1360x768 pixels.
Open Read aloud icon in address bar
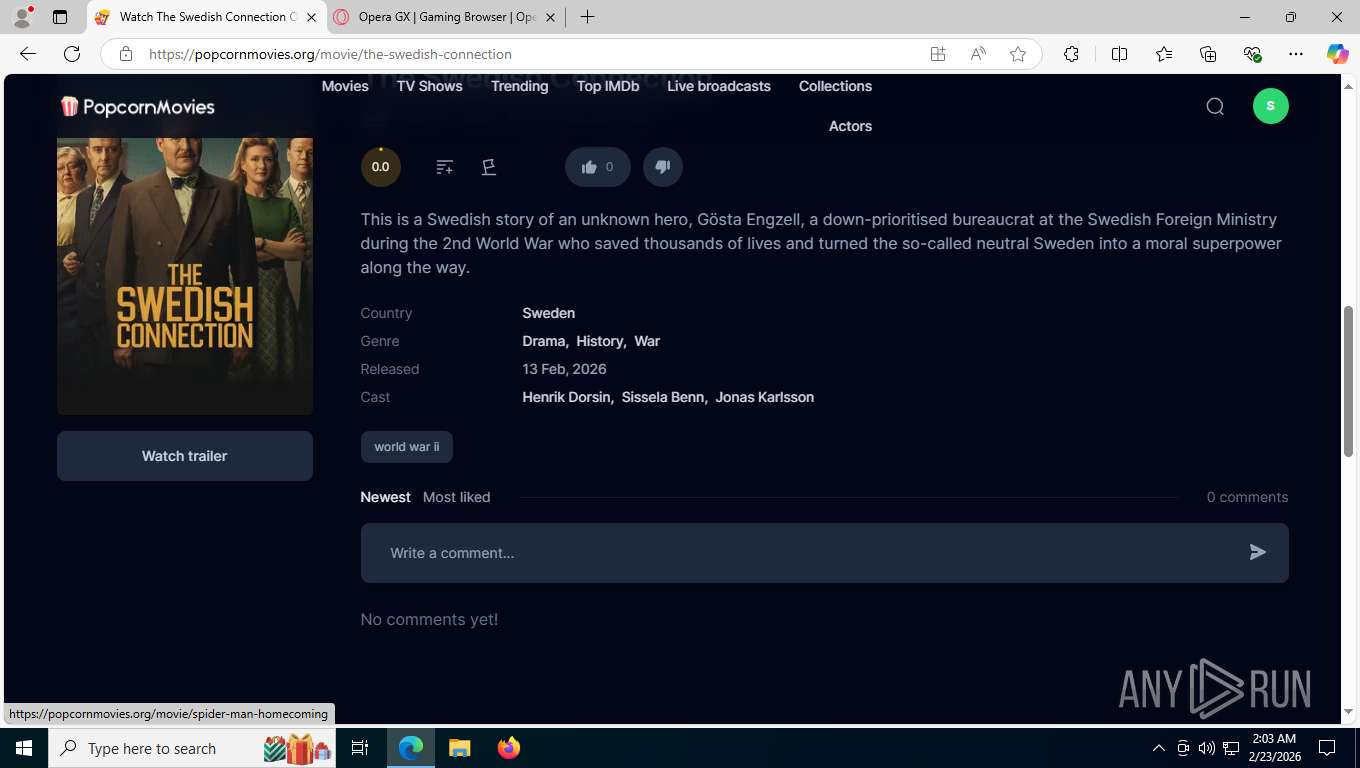pyautogui.click(x=978, y=54)
